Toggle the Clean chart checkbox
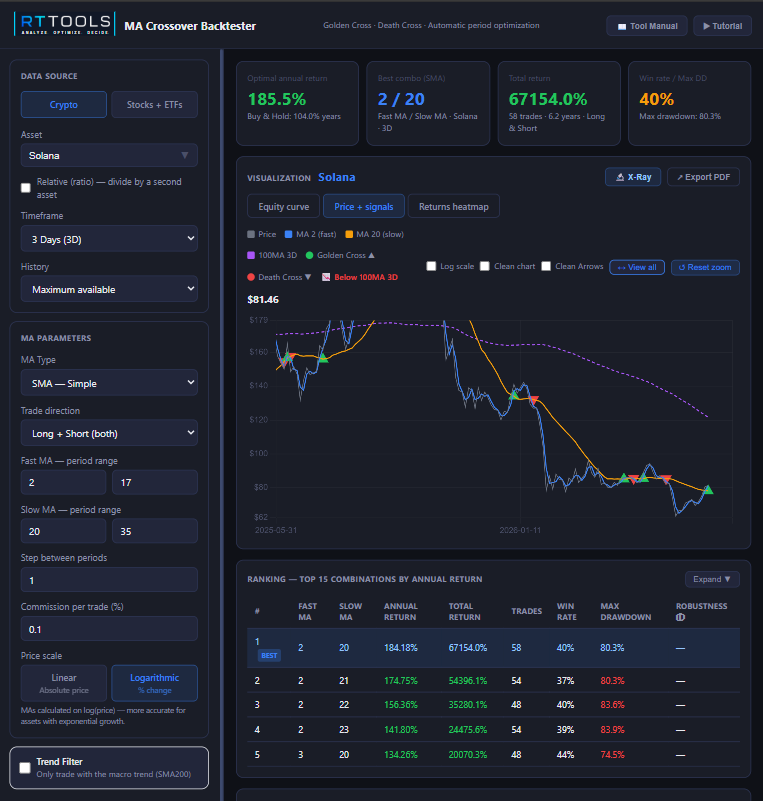Image resolution: width=763 pixels, height=801 pixels. coord(485,267)
